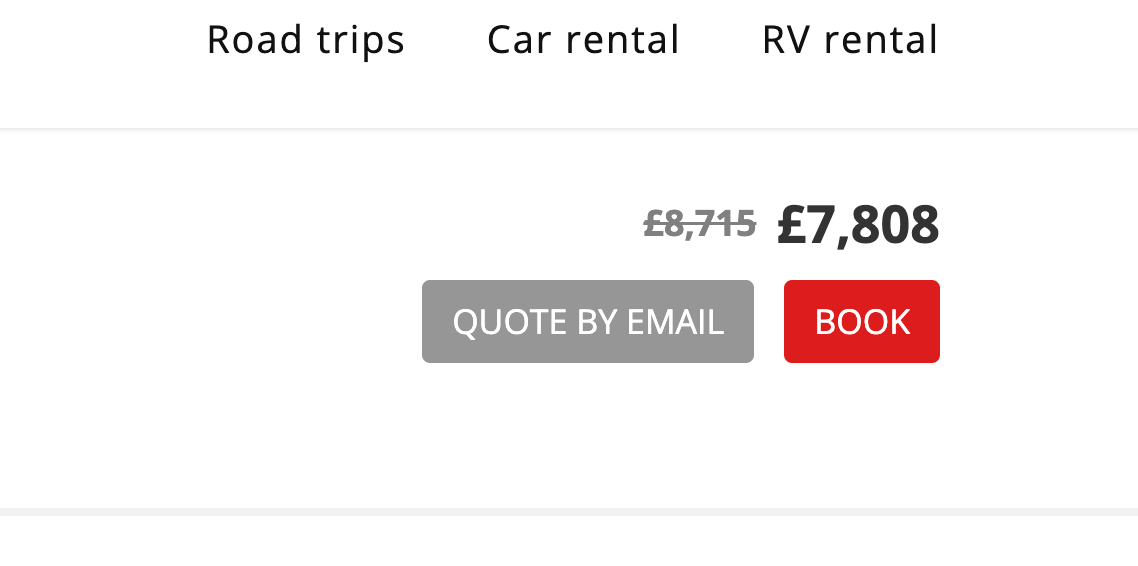The image size is (1138, 566).
Task: Switch to RV rental tab
Action: coord(850,40)
